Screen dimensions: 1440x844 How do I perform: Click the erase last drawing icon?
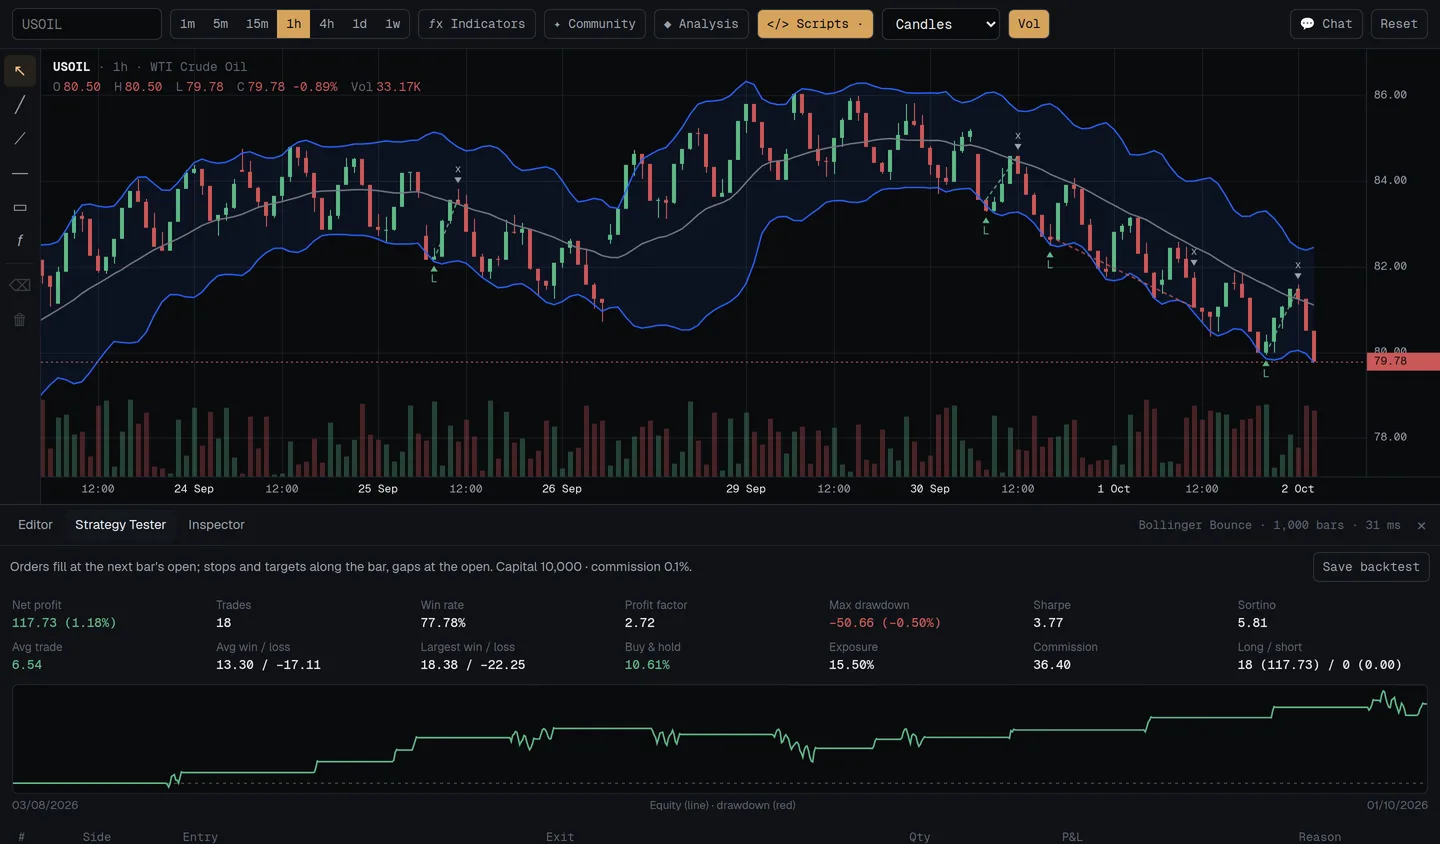pos(20,285)
